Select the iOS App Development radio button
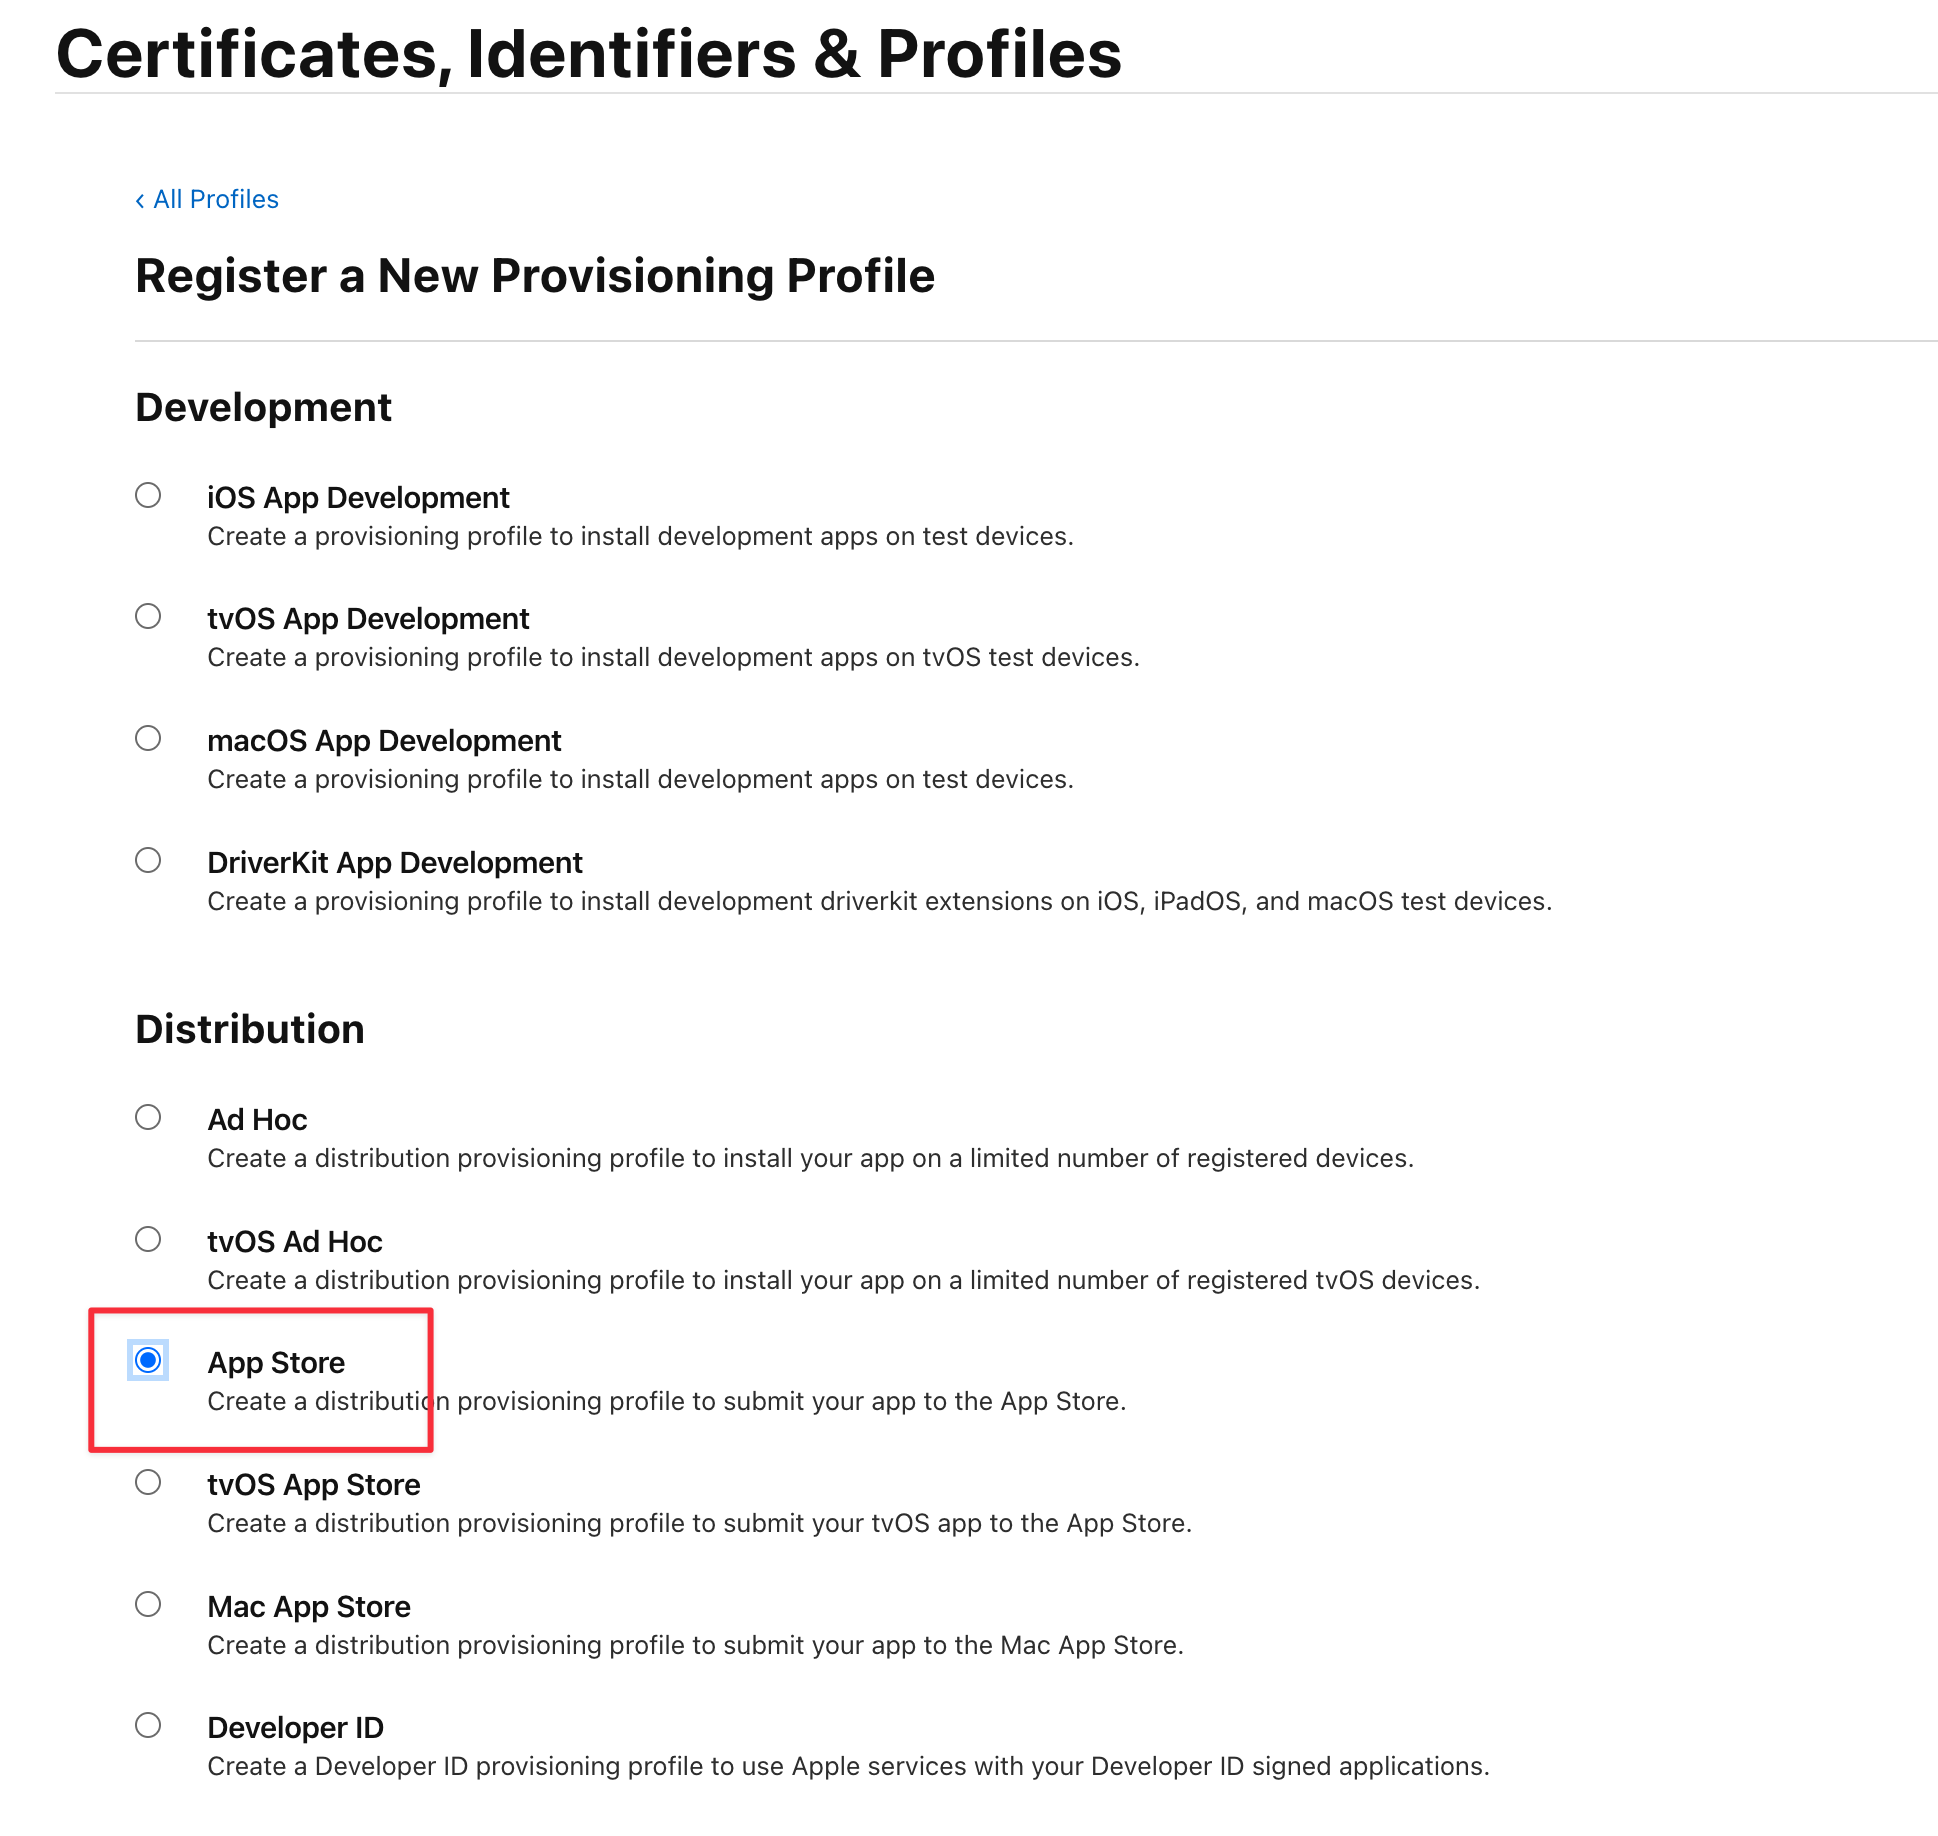This screenshot has width=1938, height=1836. click(x=148, y=495)
